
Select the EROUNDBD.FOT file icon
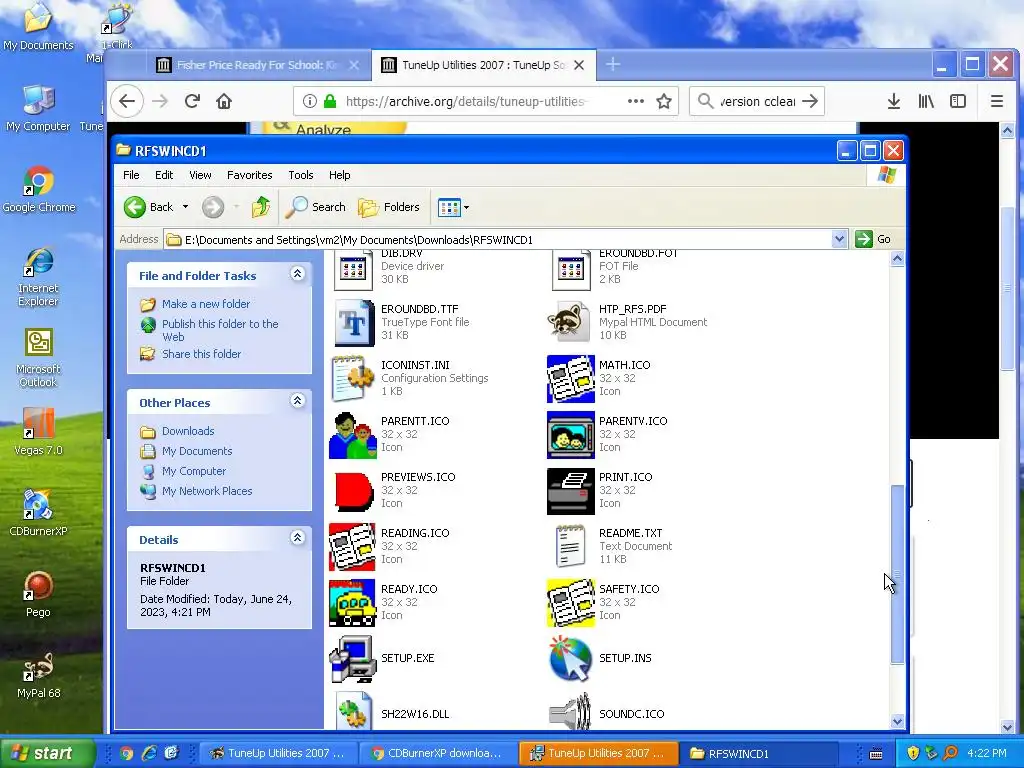tap(571, 270)
